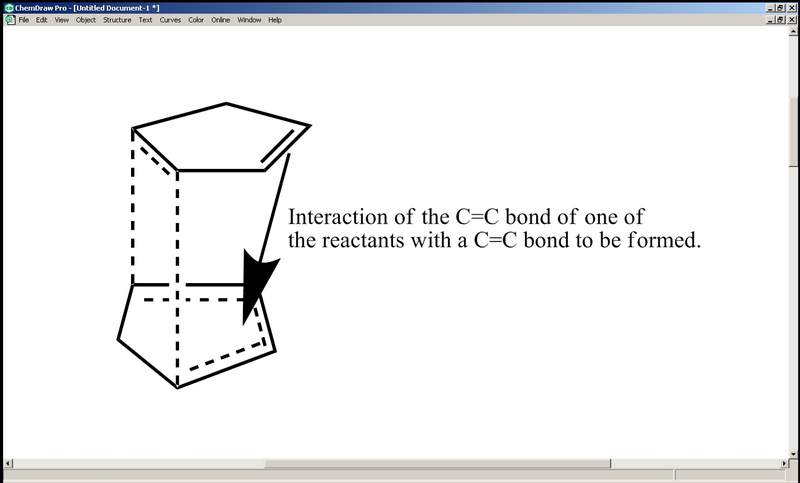Viewport: 800px width, 483px height.
Task: Click the vertical scrollbar up arrow
Action: (x=793, y=31)
